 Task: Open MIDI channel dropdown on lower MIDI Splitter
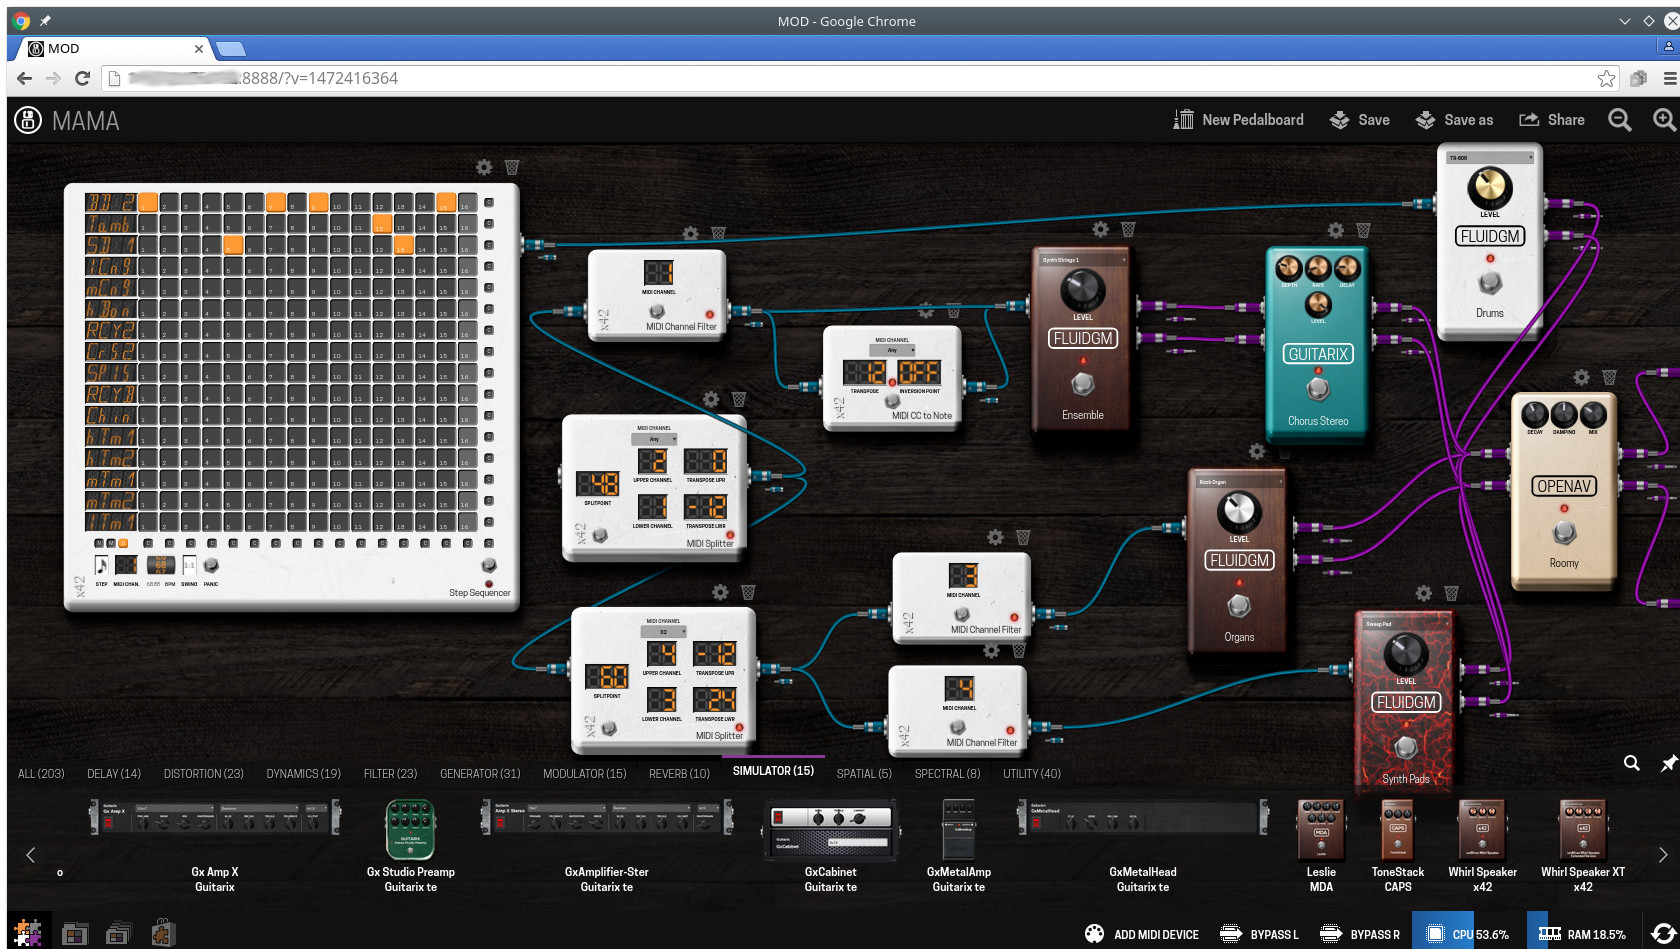pos(663,632)
